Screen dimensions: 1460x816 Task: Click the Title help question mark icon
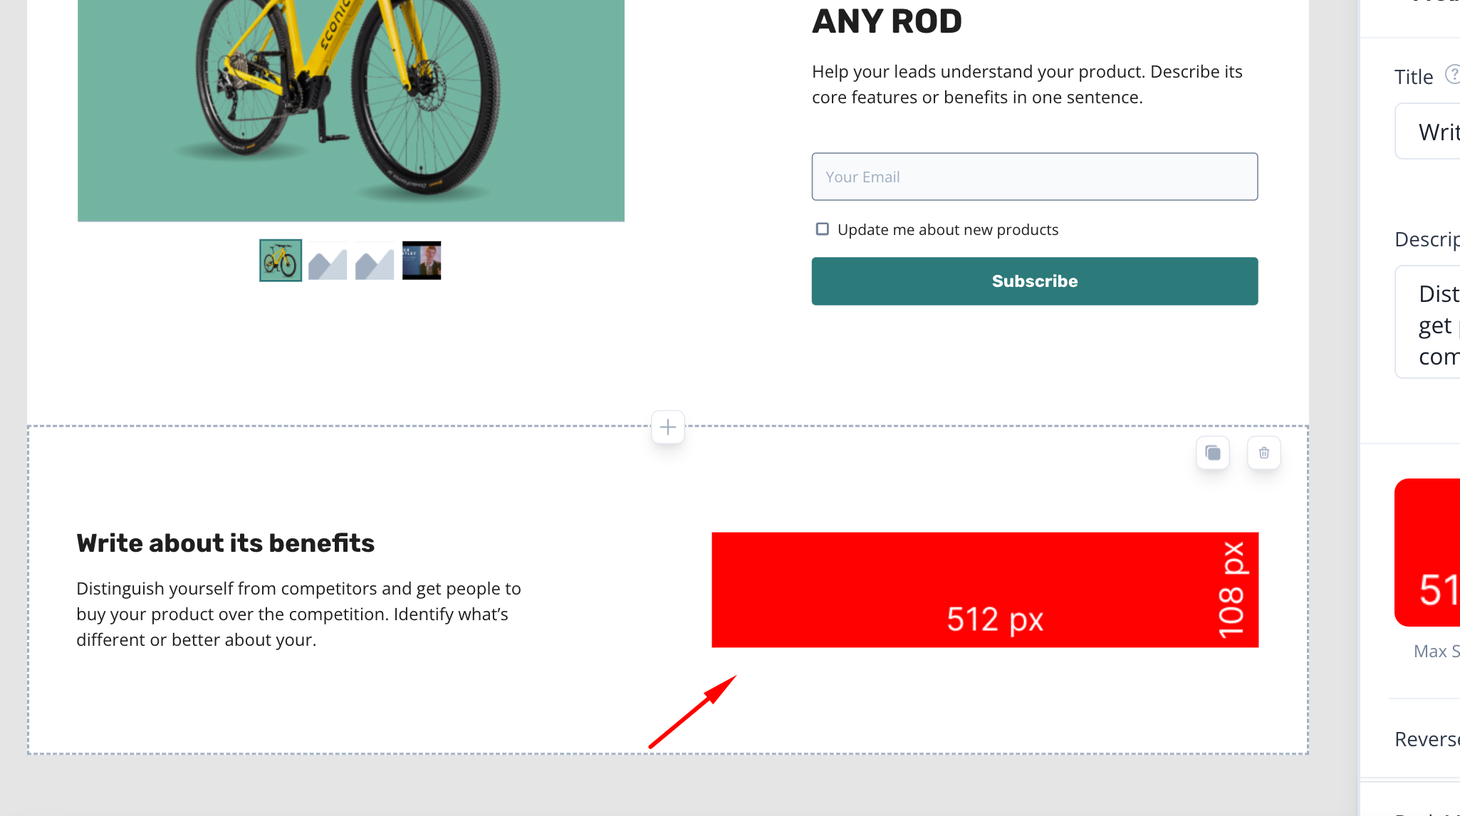1453,75
